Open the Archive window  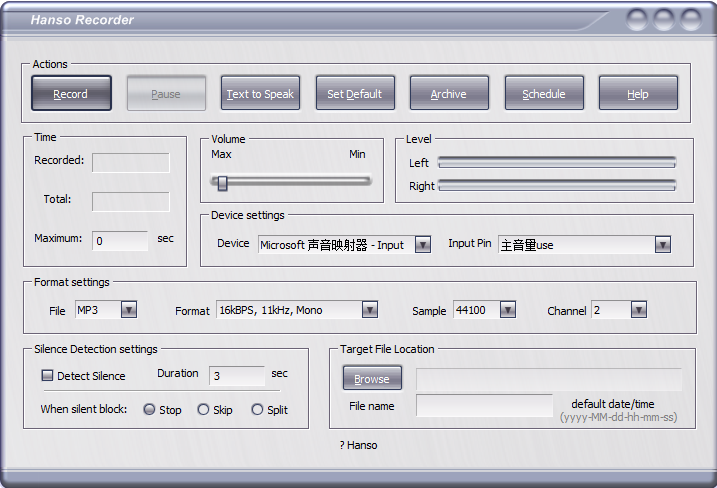pyautogui.click(x=449, y=93)
